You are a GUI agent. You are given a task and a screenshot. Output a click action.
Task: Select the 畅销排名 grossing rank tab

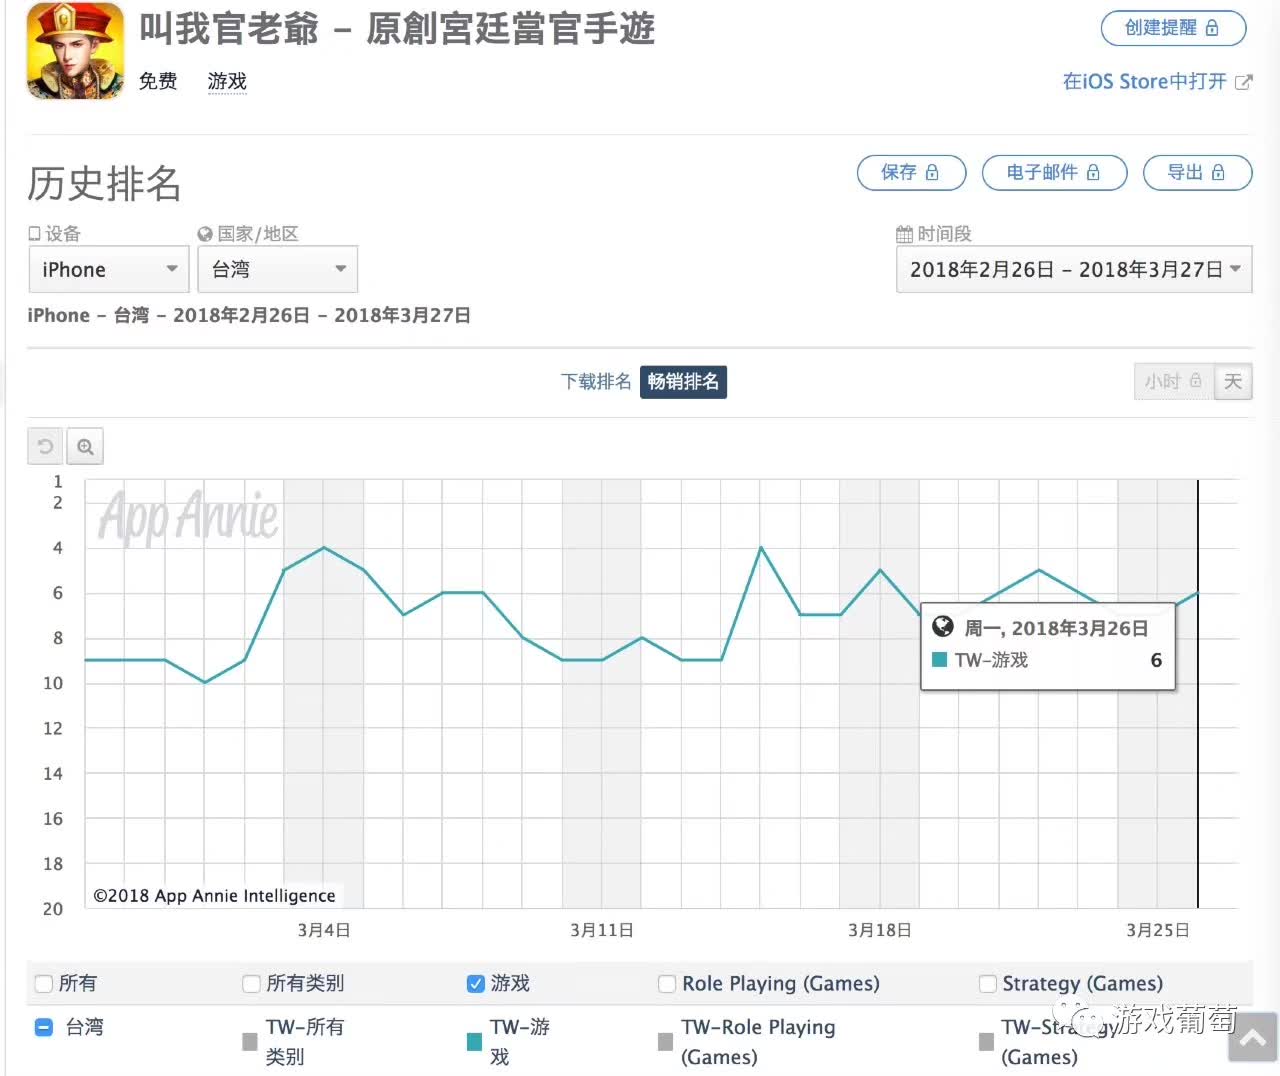[683, 382]
